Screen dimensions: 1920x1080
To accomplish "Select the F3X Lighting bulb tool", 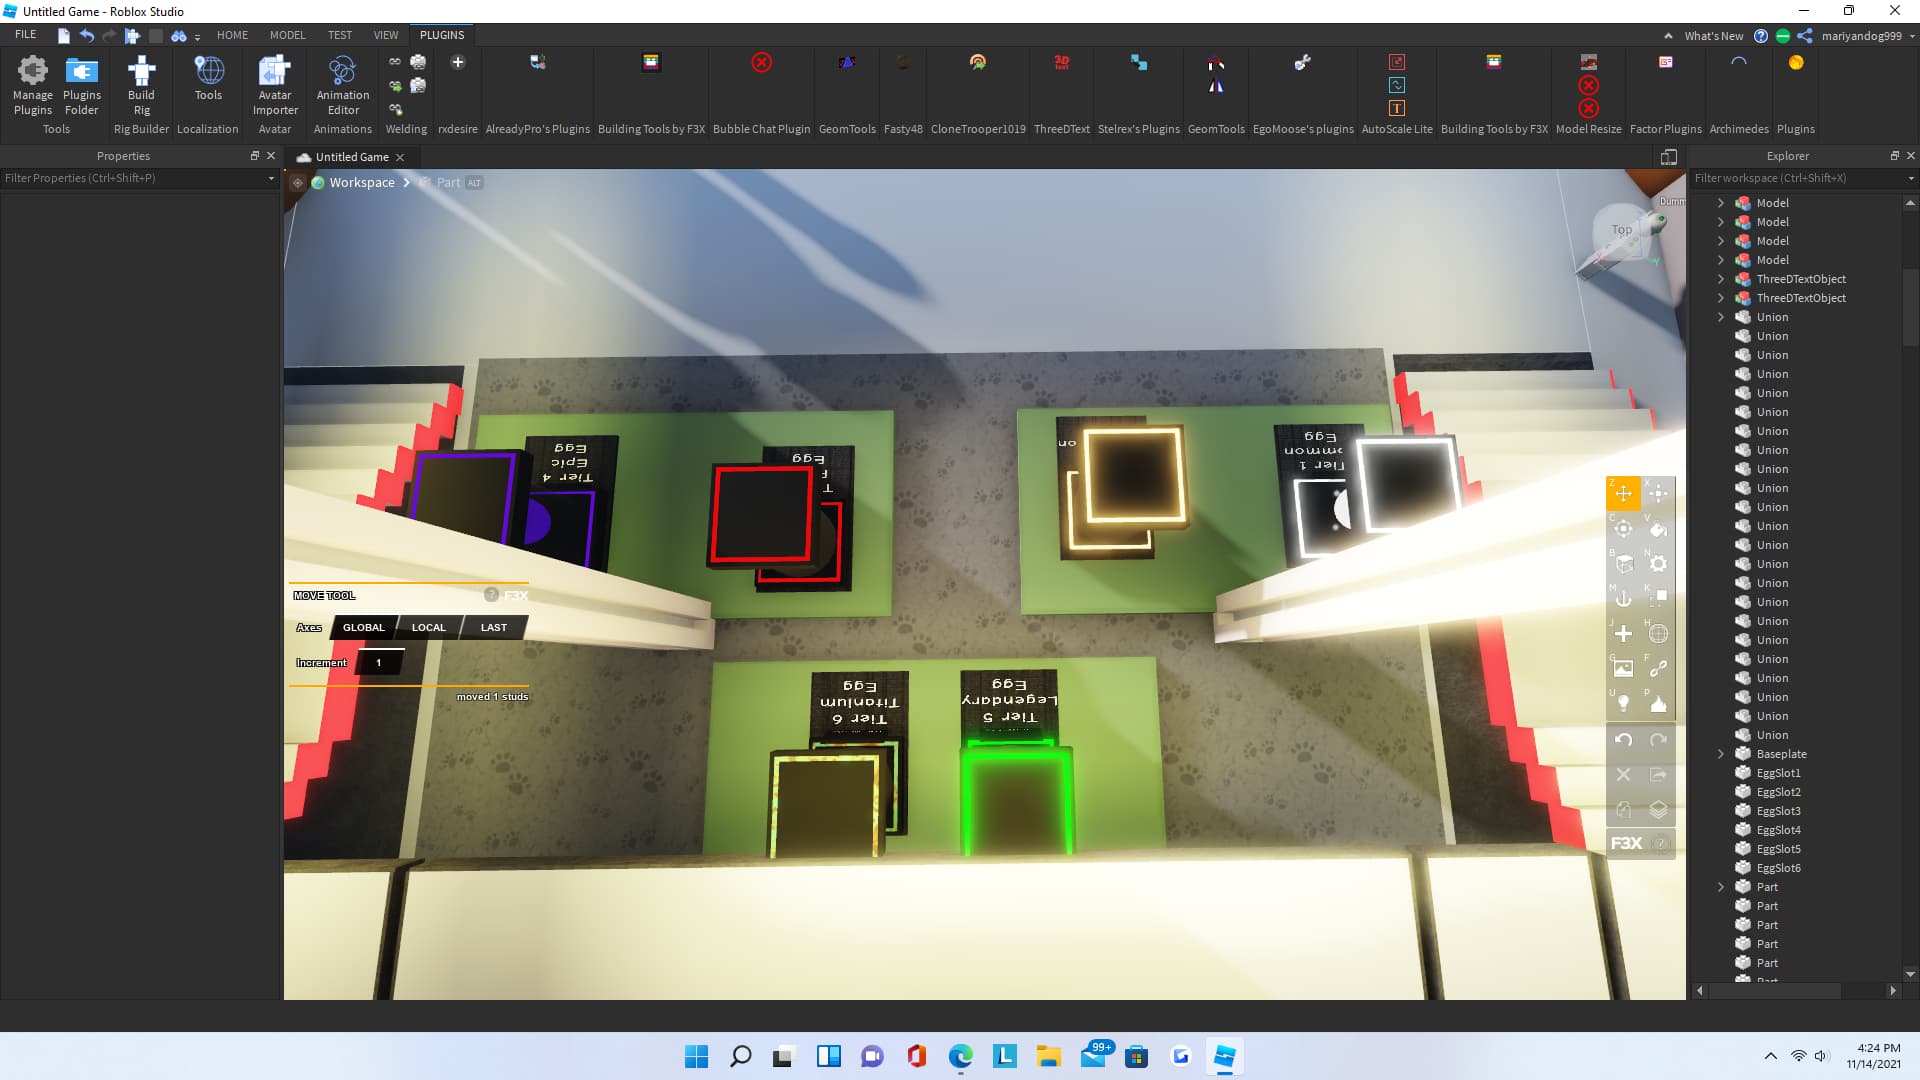I will click(x=1623, y=703).
